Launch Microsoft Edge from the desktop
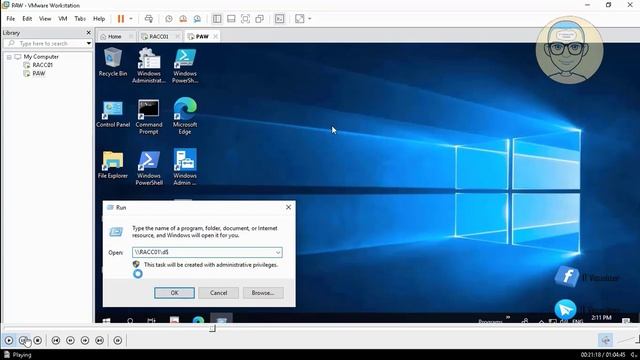The height and width of the screenshot is (360, 640). pos(185,116)
